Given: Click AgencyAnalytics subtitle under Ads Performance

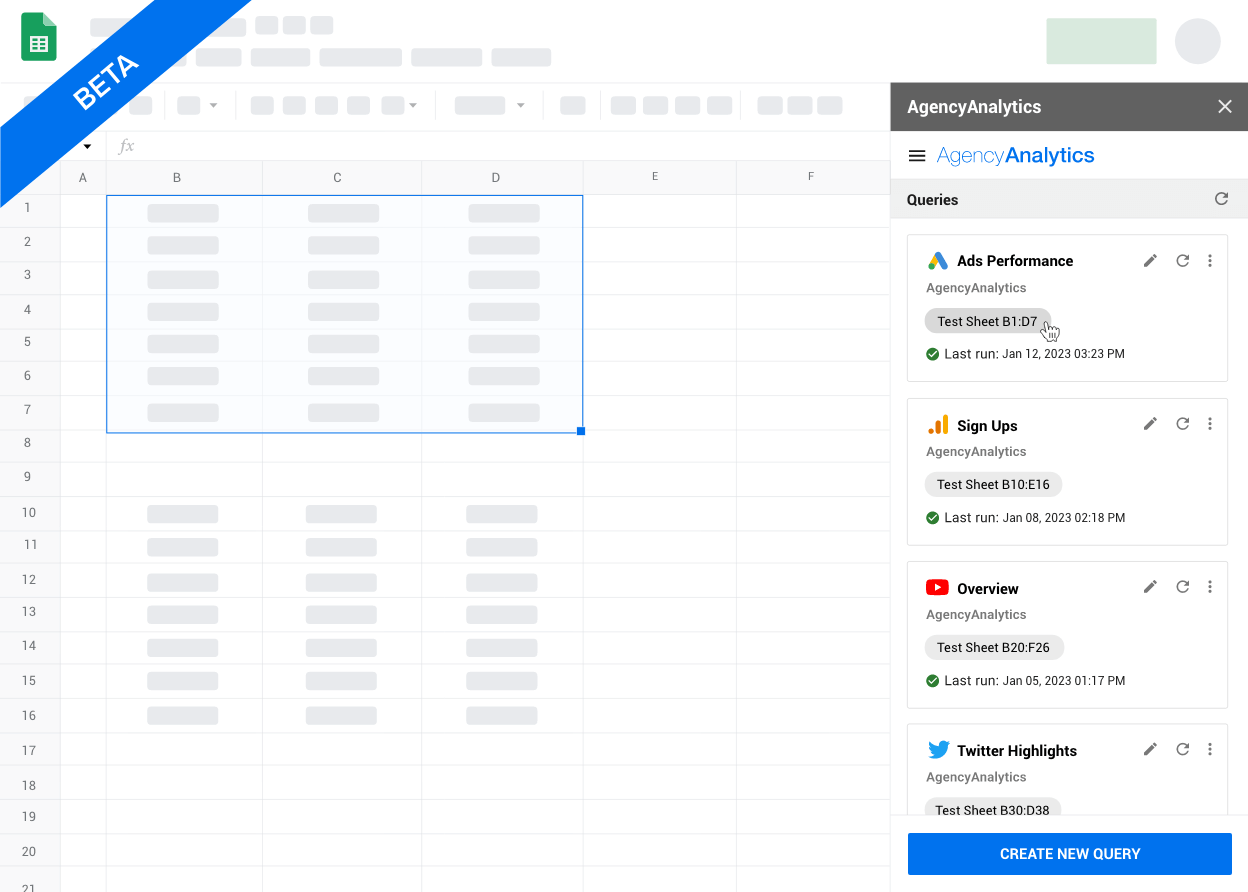Looking at the screenshot, I should (x=976, y=288).
